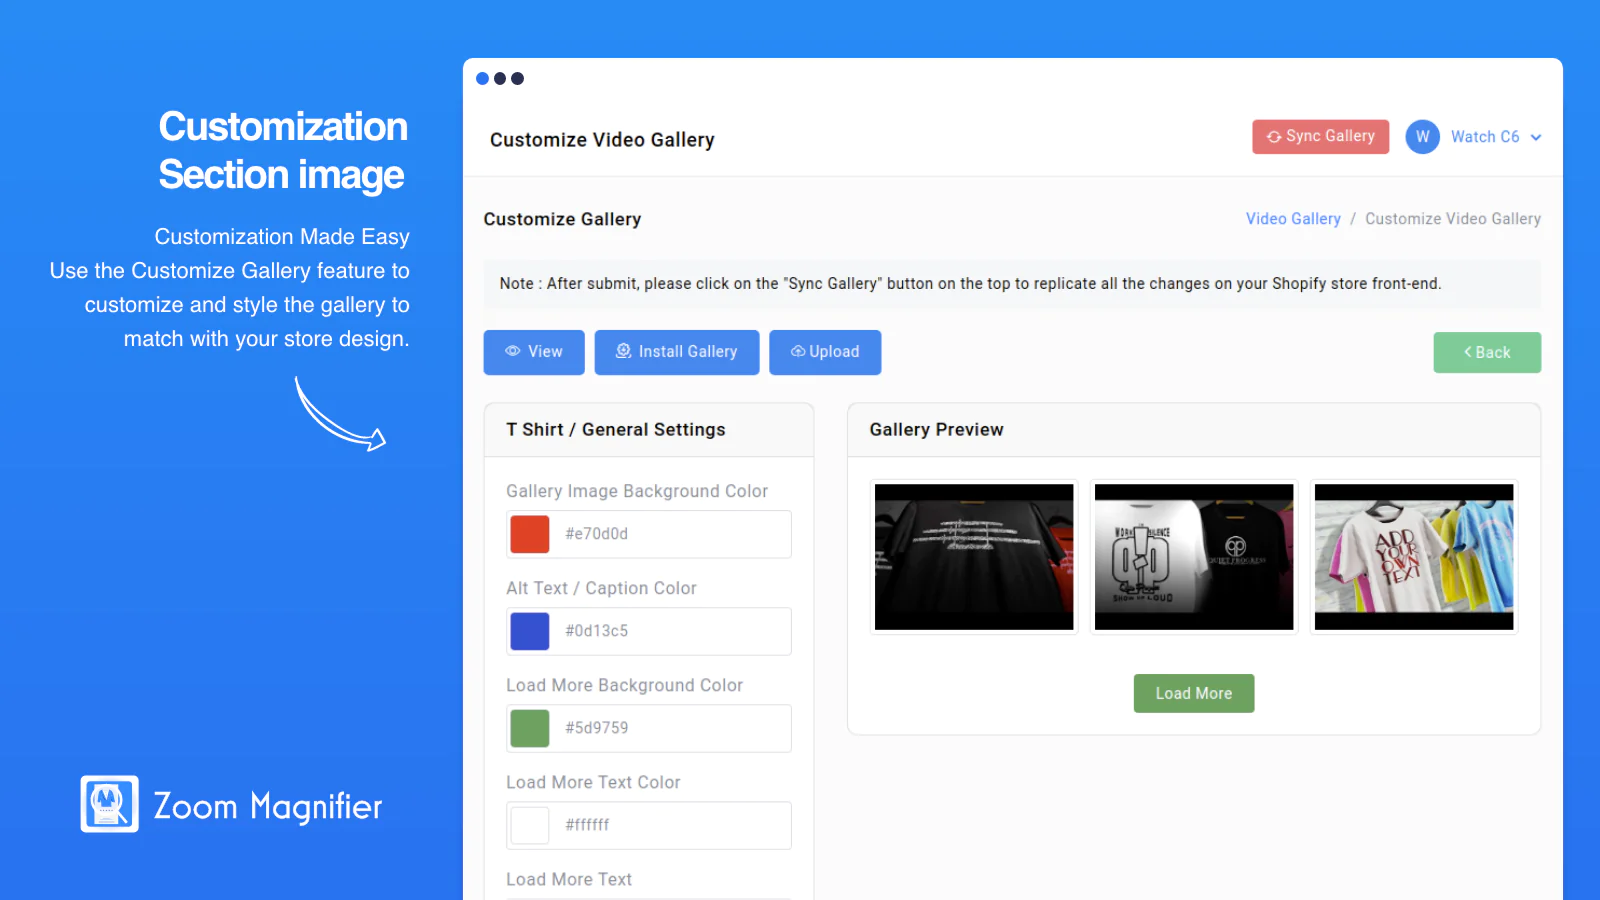Open the W user avatar
Viewport: 1600px width, 900px height.
[1422, 137]
